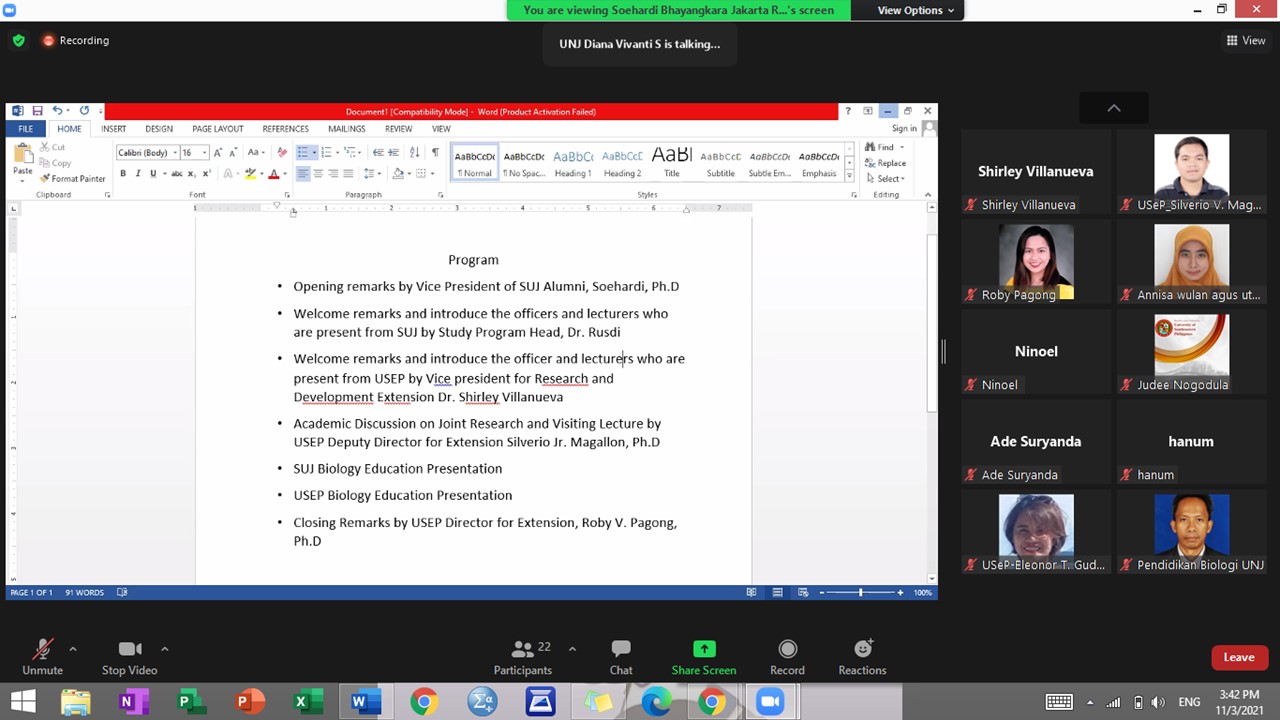
Task: Switch to the REVIEW ribbon tab
Action: coord(398,129)
